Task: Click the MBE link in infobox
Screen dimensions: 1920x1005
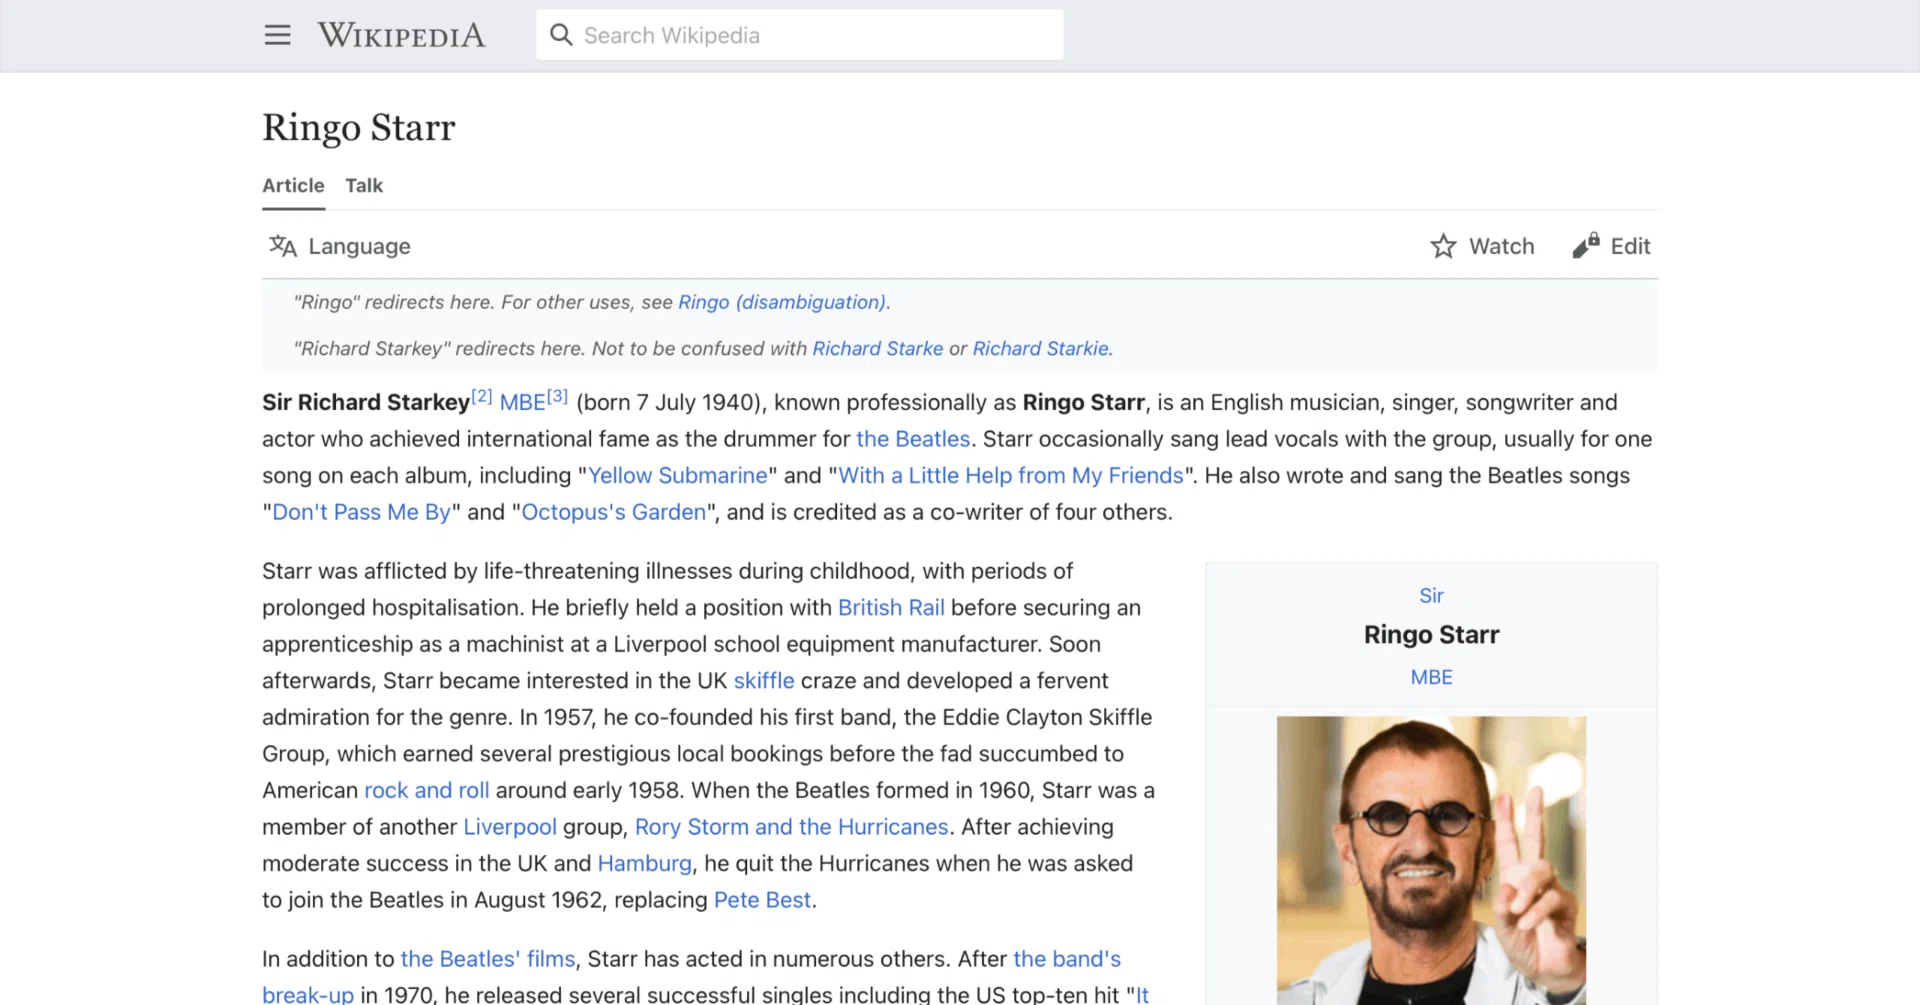Action: 1431,677
